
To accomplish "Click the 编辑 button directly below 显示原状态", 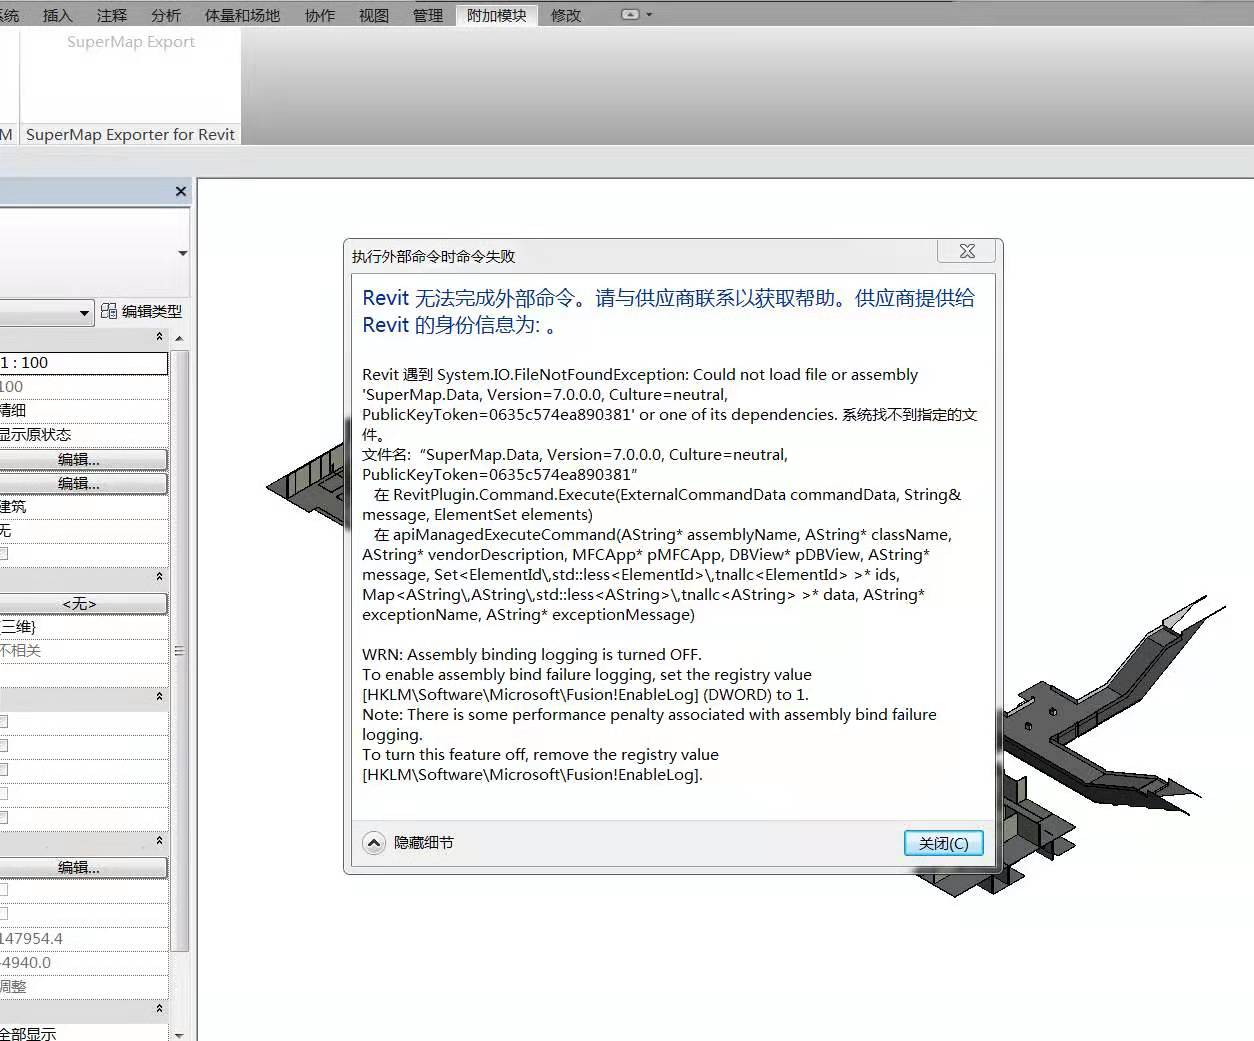I will coord(84,459).
